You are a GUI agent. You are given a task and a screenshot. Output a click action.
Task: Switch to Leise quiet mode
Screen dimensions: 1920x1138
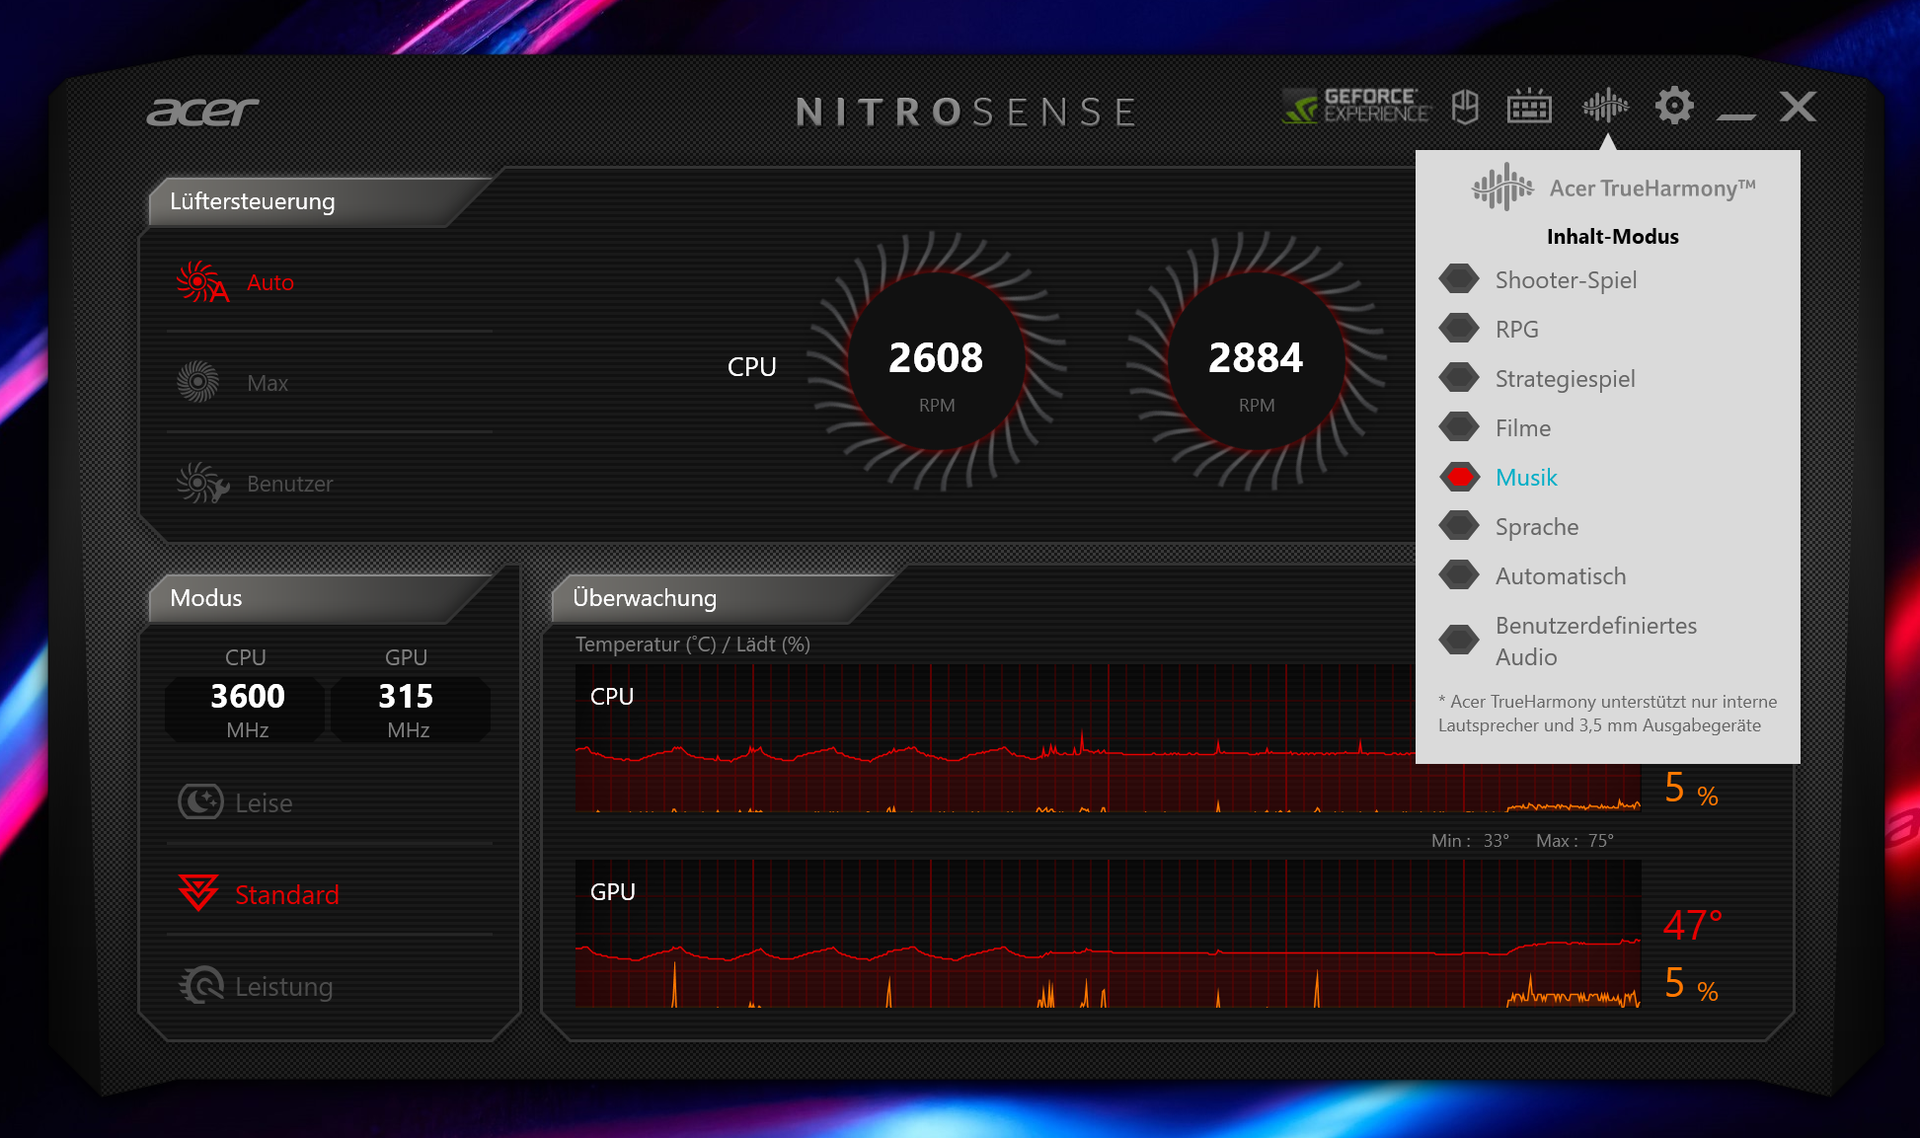(x=262, y=803)
